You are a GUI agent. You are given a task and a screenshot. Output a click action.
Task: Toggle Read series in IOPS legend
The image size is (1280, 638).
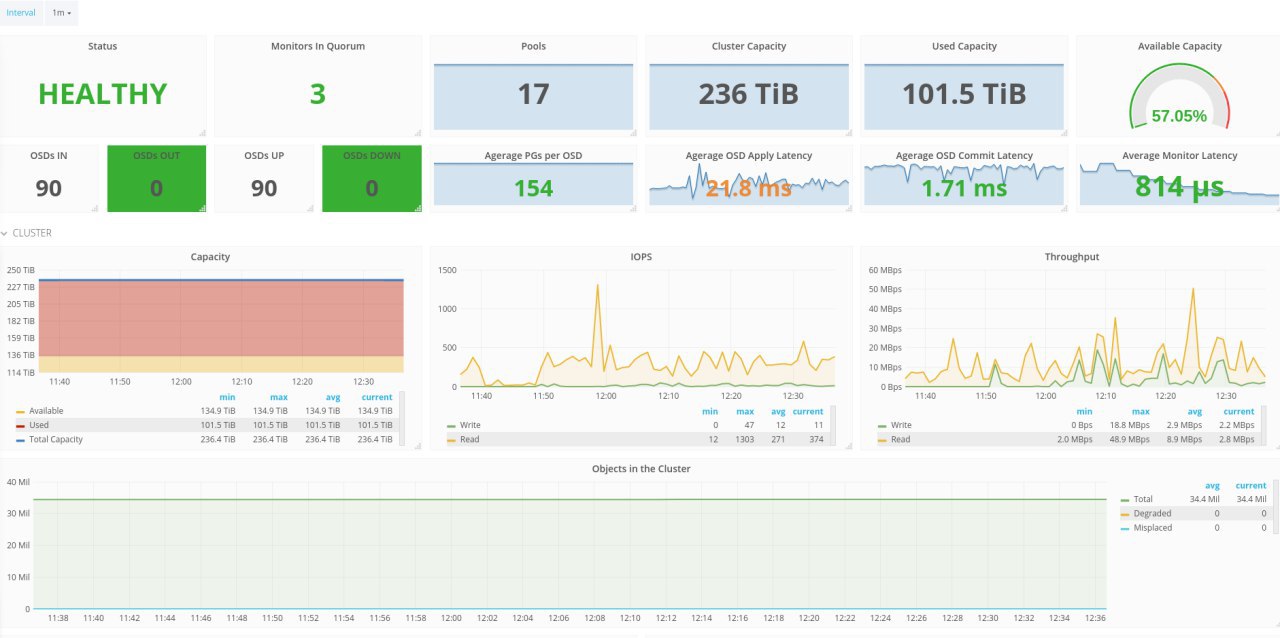point(470,439)
